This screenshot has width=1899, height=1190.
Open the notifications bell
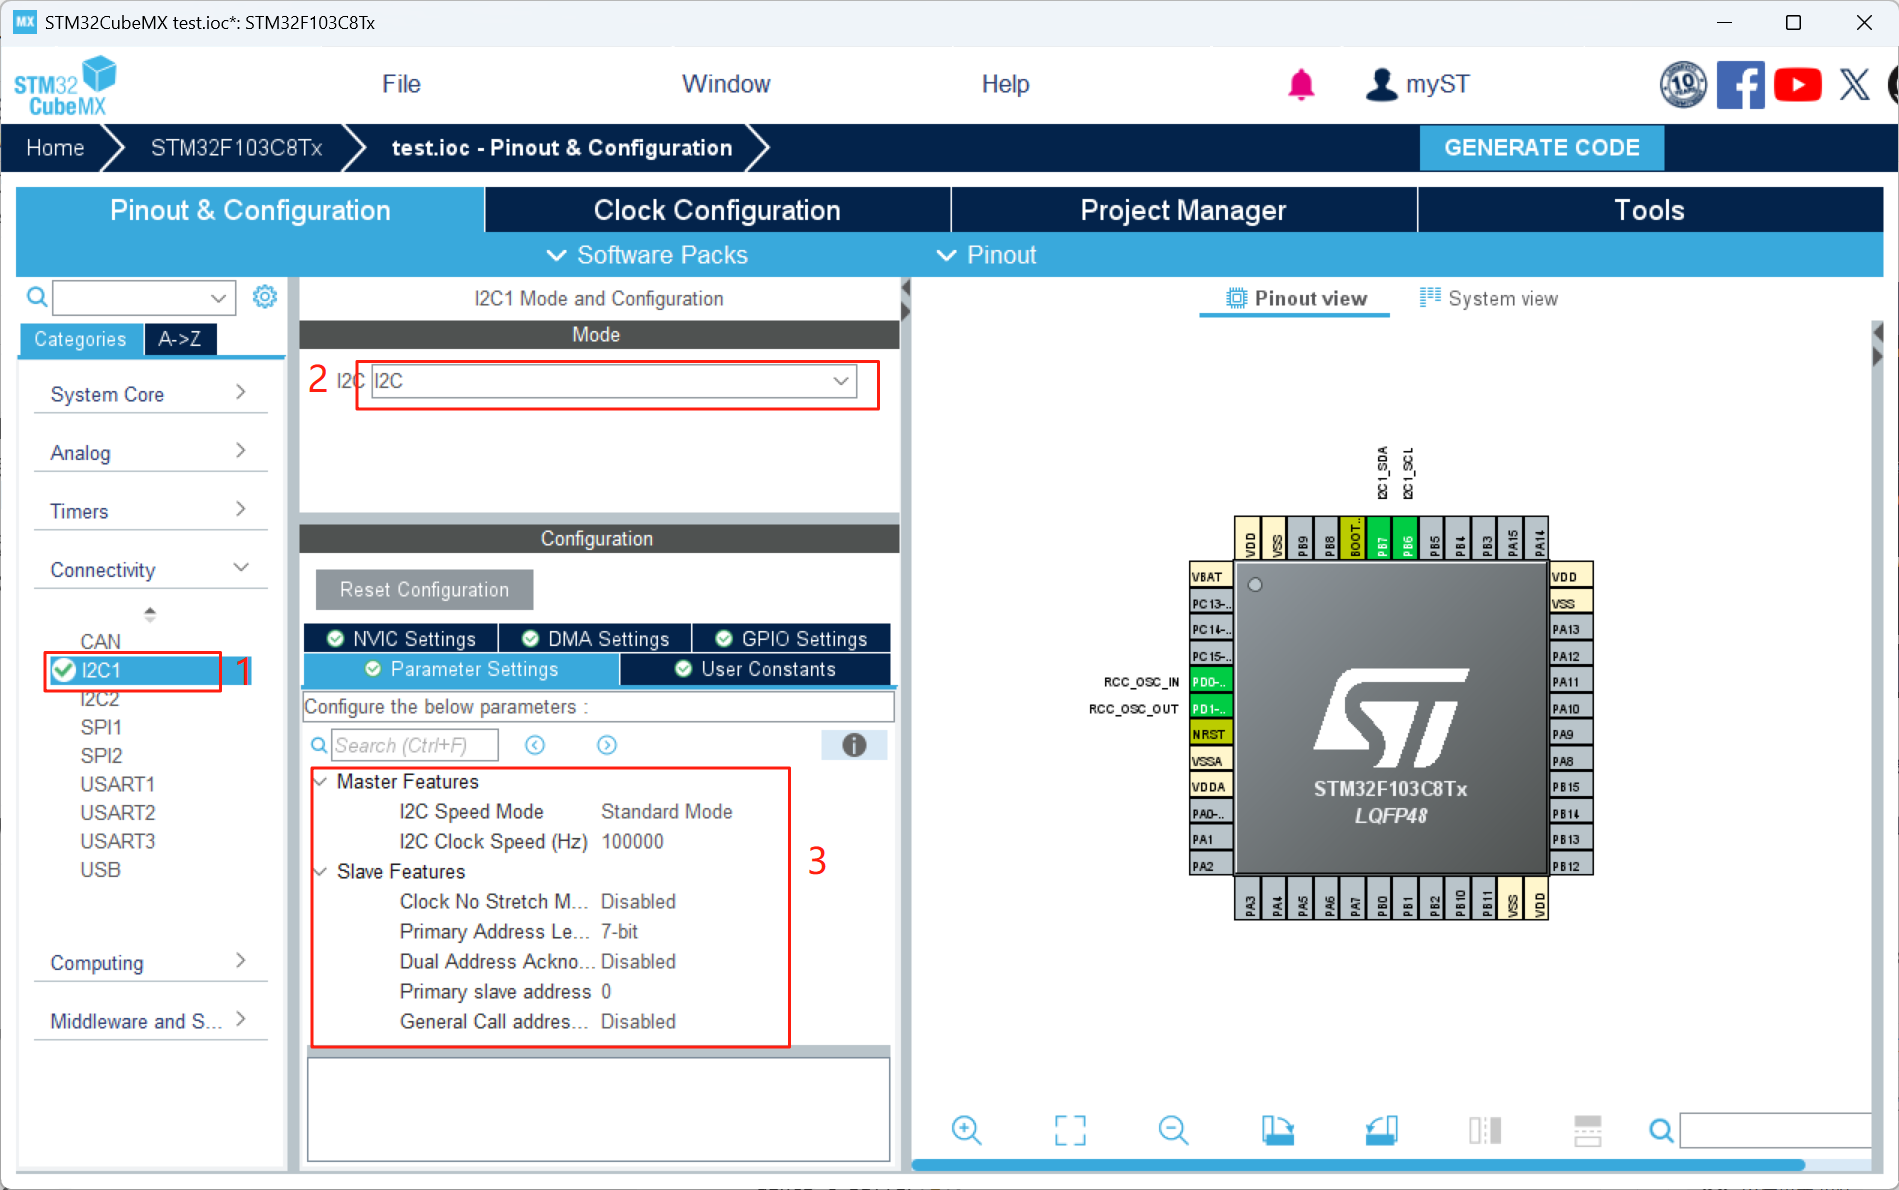tap(1301, 84)
